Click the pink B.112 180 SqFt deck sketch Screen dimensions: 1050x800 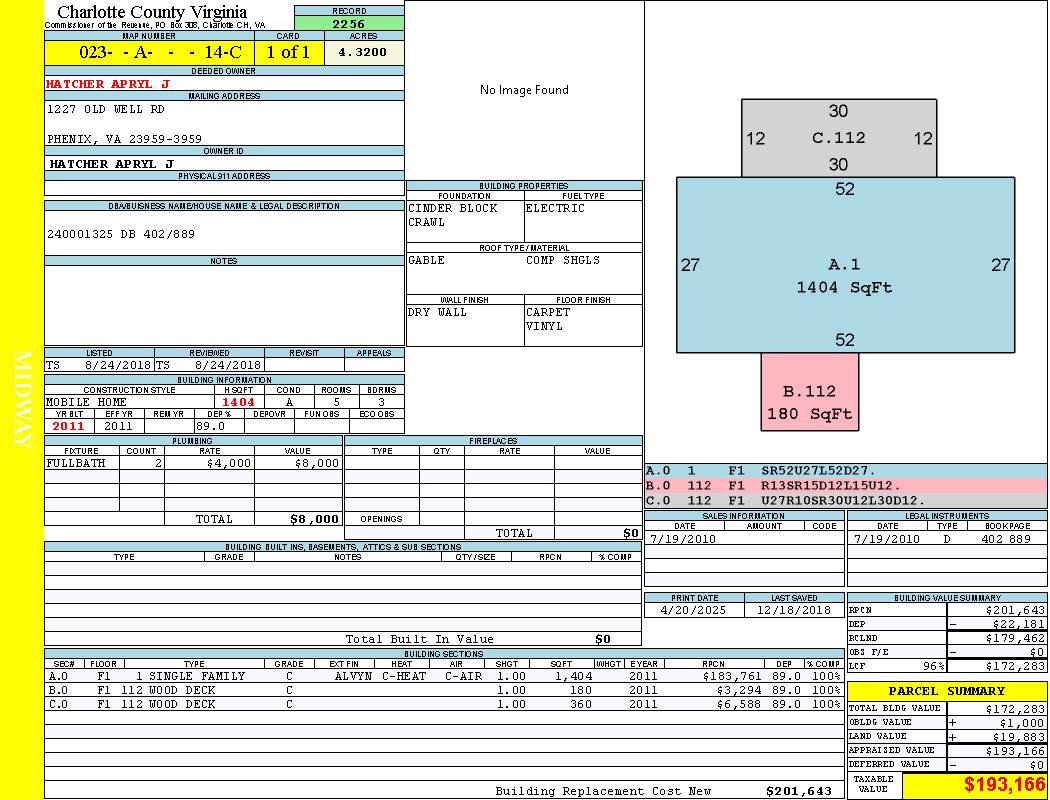(809, 402)
